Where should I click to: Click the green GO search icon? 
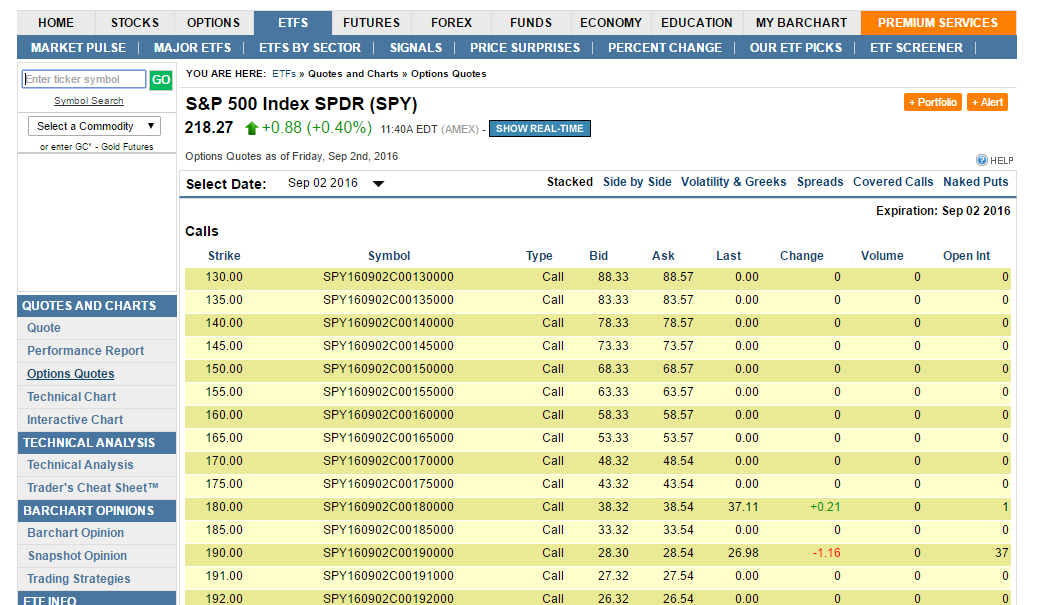click(x=160, y=79)
